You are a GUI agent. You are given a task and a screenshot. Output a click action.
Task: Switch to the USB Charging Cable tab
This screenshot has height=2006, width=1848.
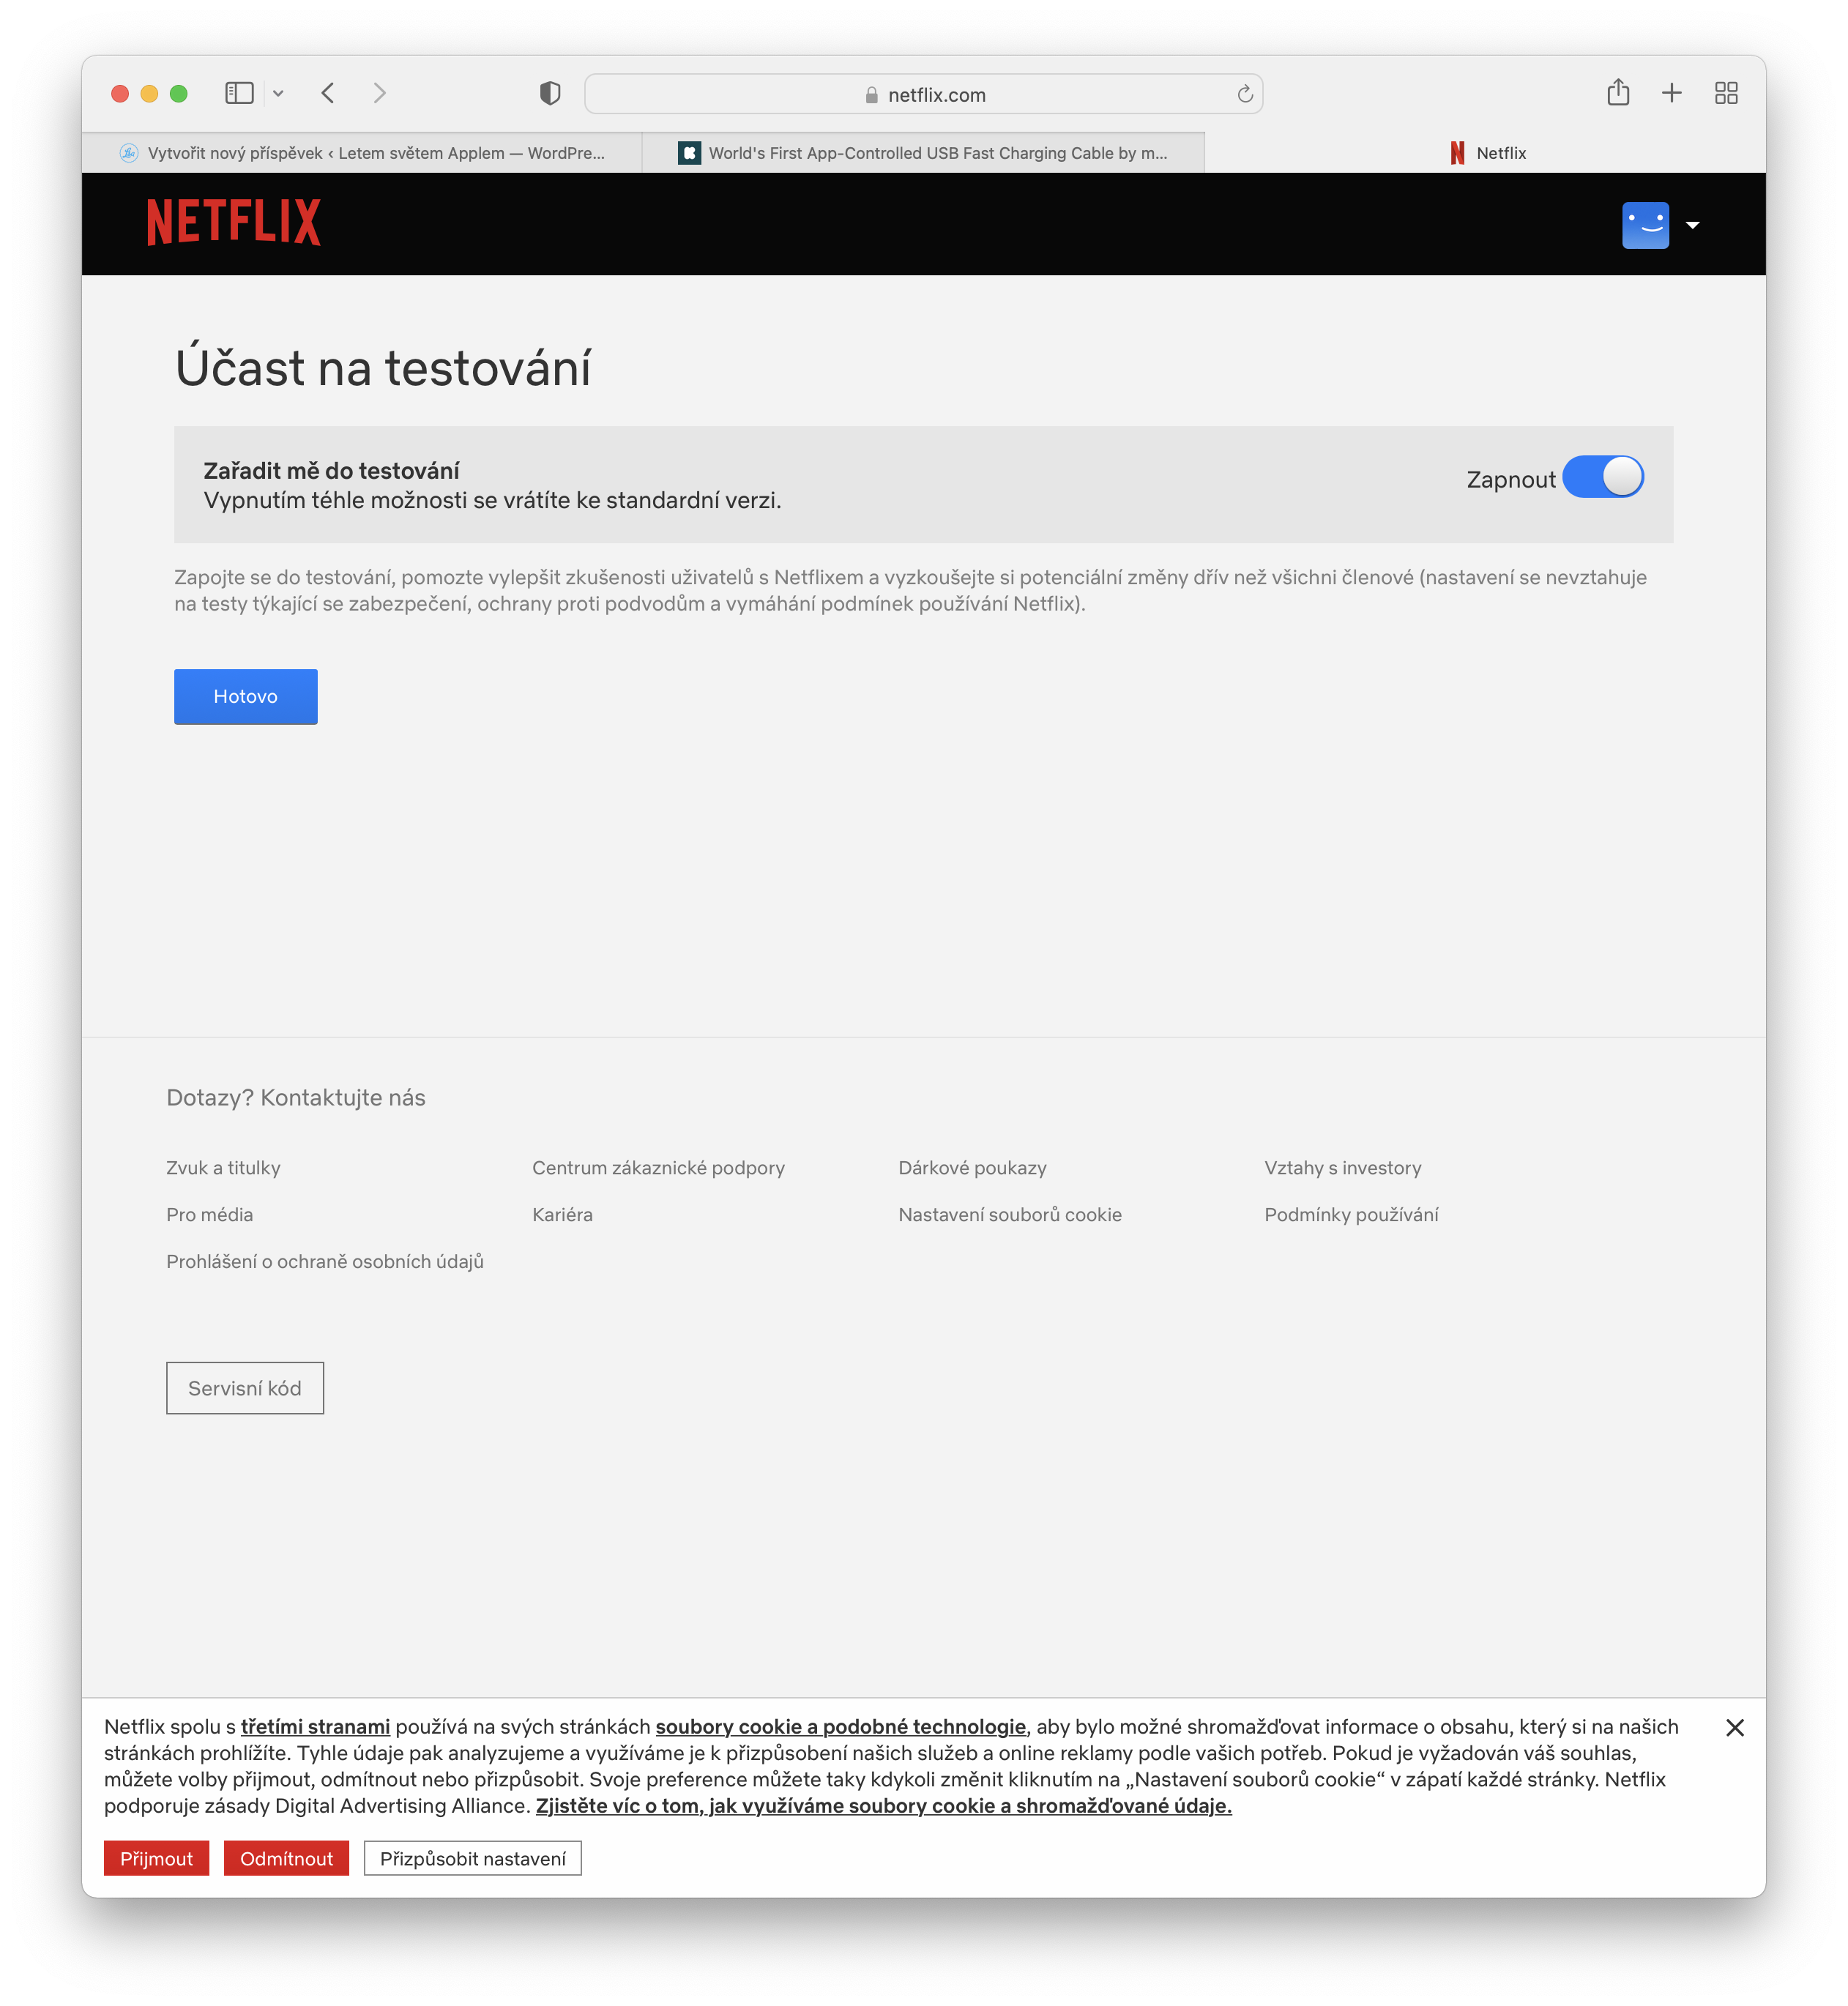[x=923, y=153]
